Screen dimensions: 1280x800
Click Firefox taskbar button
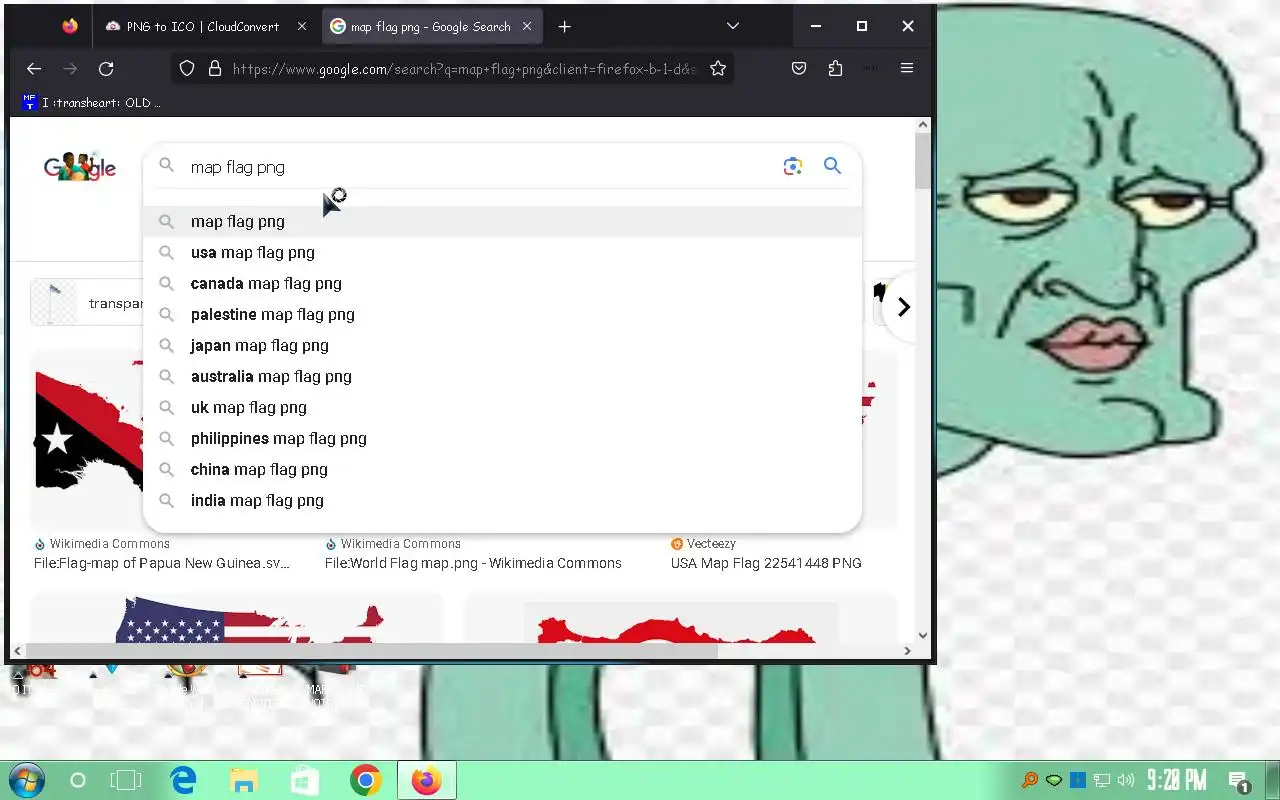tap(427, 780)
